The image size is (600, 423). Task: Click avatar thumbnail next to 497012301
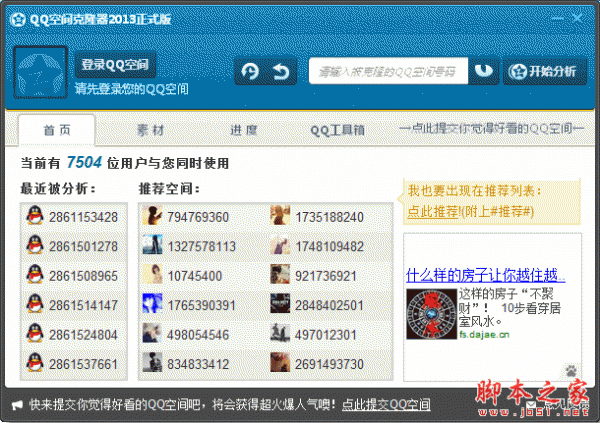(280, 333)
